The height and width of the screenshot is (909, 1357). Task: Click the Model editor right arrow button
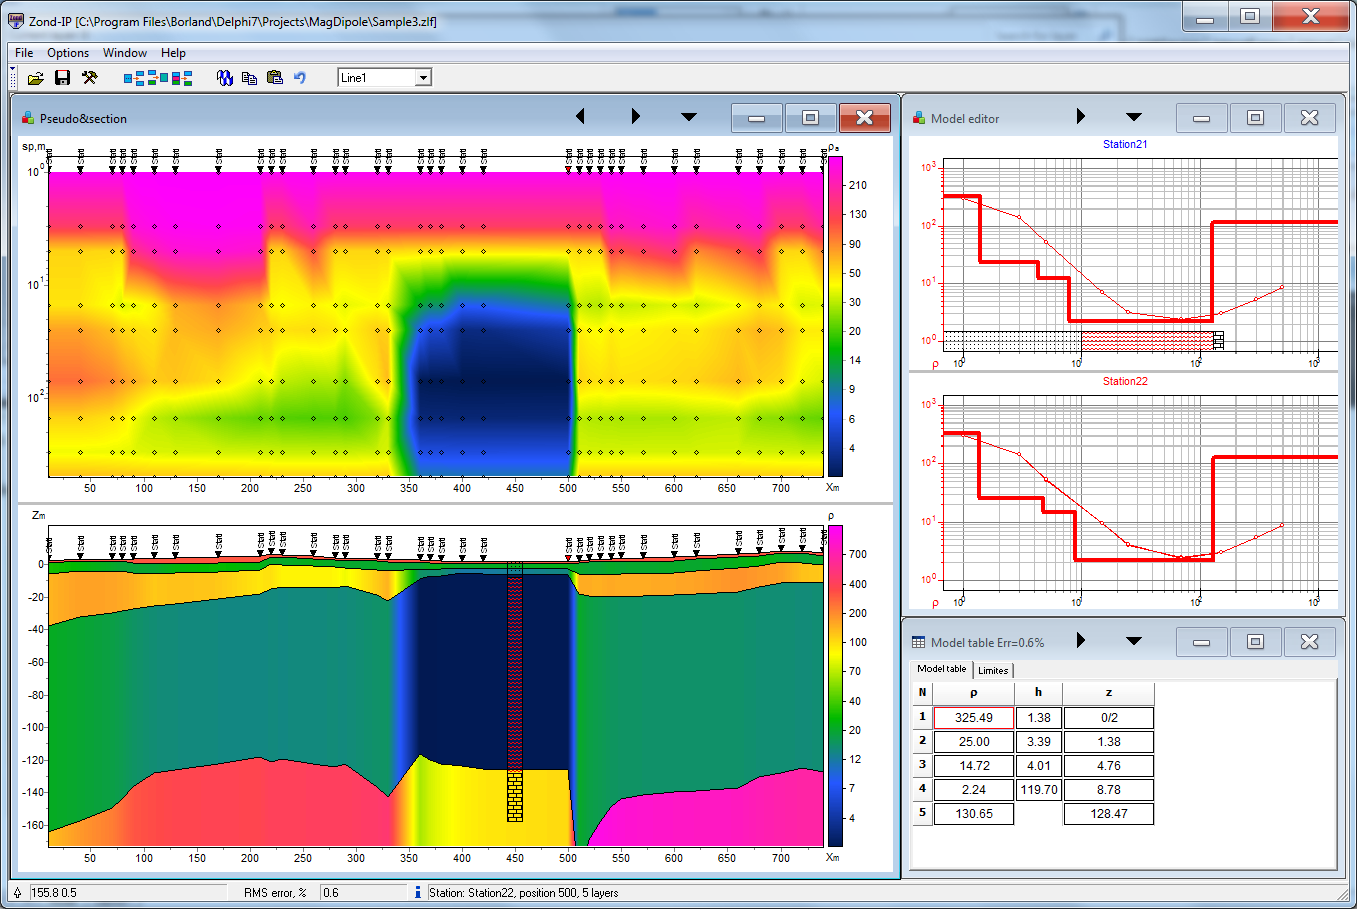(x=1081, y=117)
